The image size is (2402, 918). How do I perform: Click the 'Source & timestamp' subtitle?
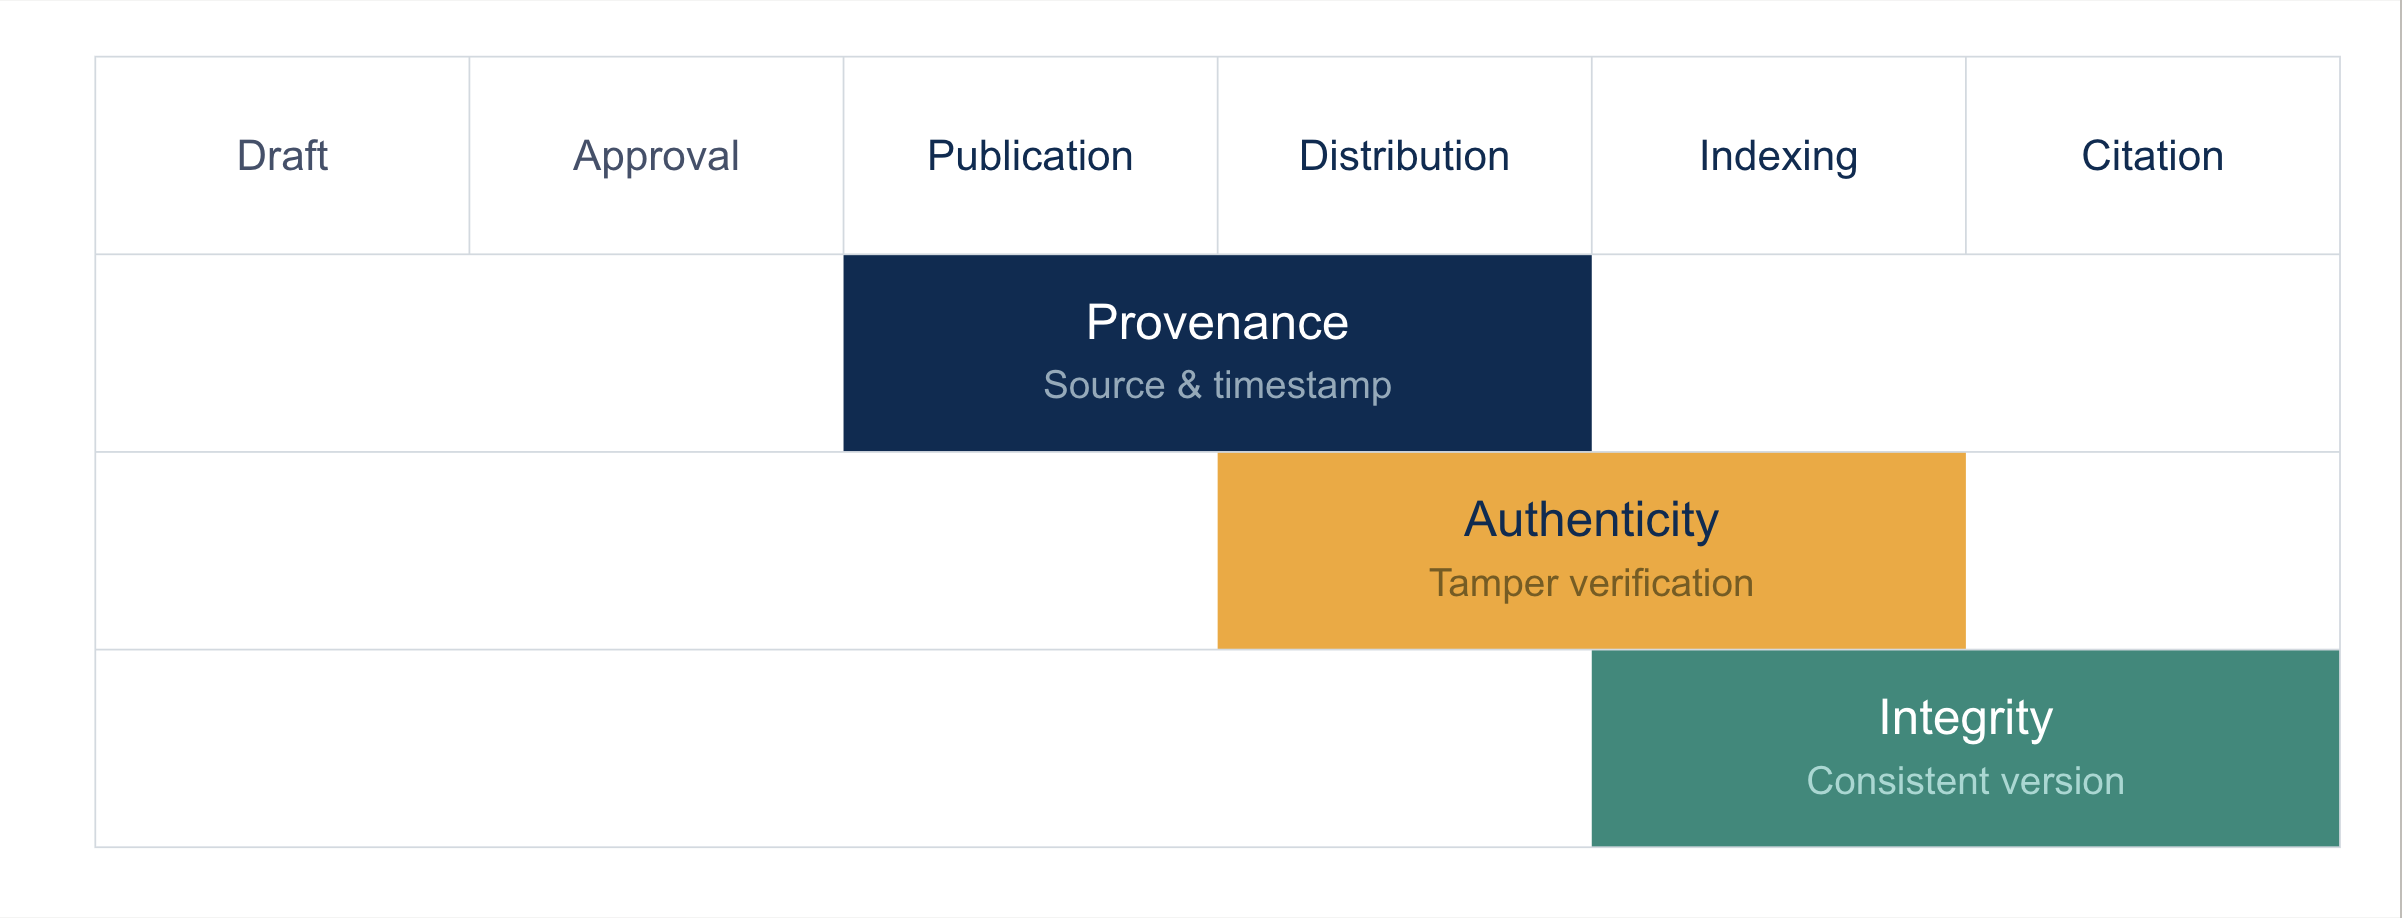1217,385
